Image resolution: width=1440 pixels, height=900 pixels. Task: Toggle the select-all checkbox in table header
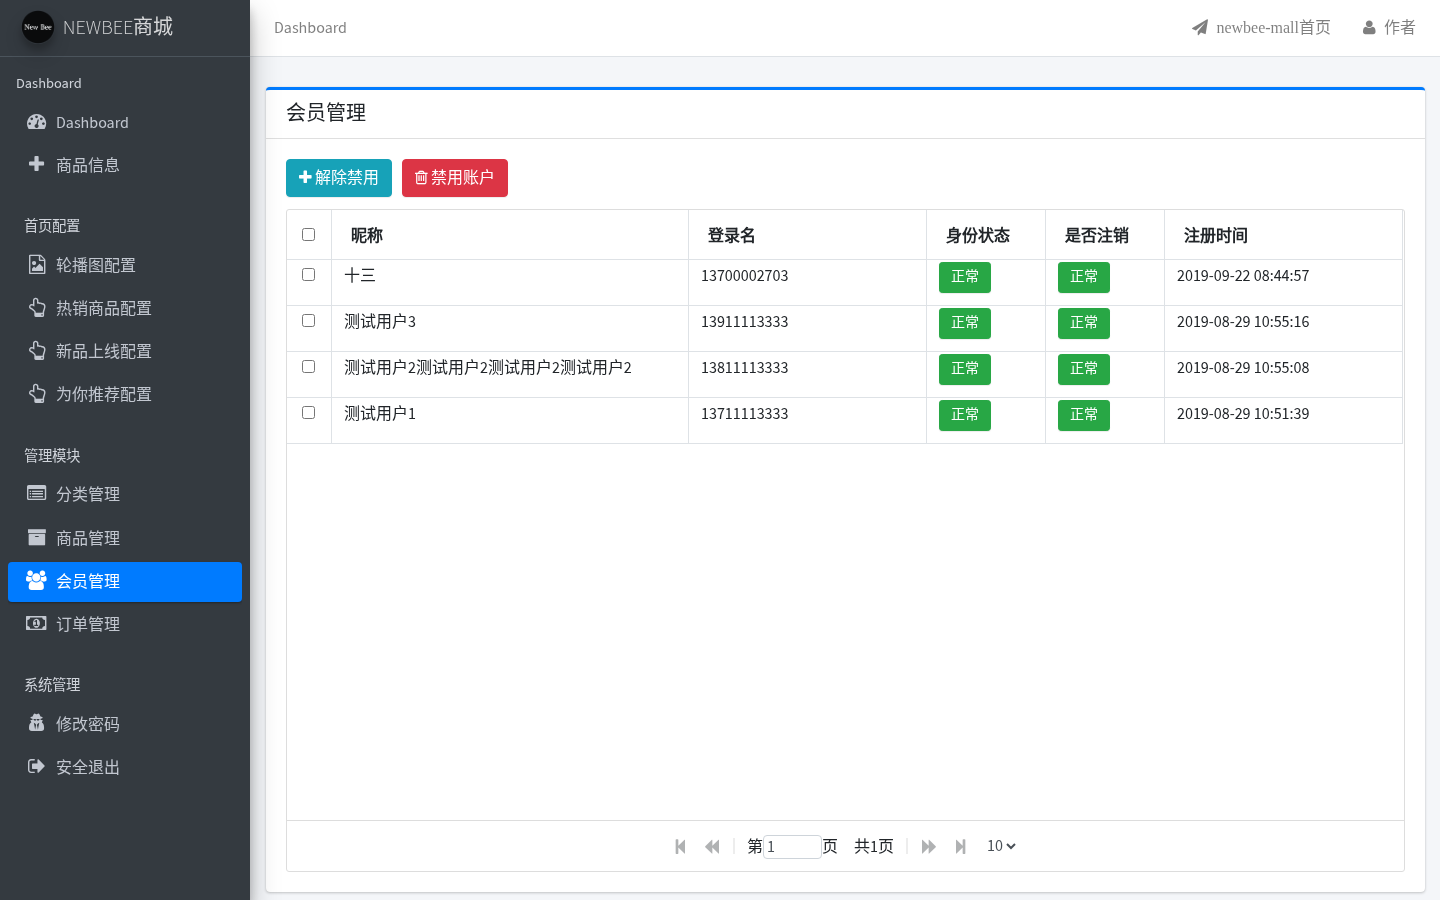pos(308,234)
